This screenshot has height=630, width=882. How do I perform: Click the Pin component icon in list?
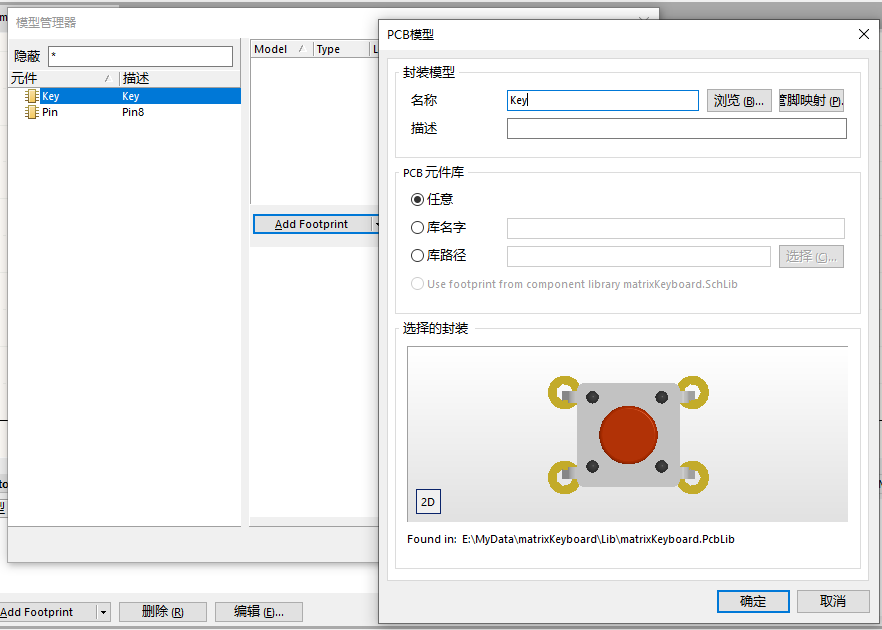click(31, 112)
